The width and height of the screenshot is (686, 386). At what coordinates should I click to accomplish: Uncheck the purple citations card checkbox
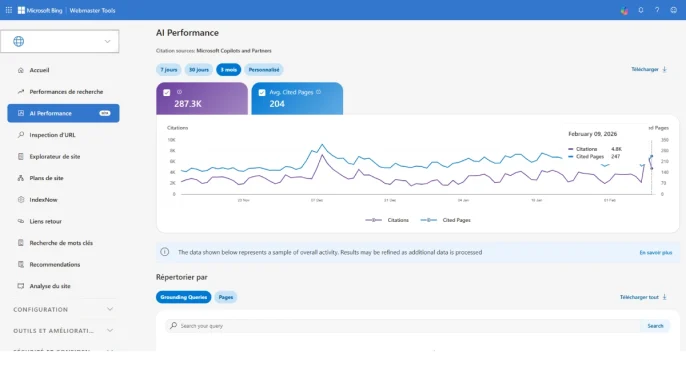167,93
